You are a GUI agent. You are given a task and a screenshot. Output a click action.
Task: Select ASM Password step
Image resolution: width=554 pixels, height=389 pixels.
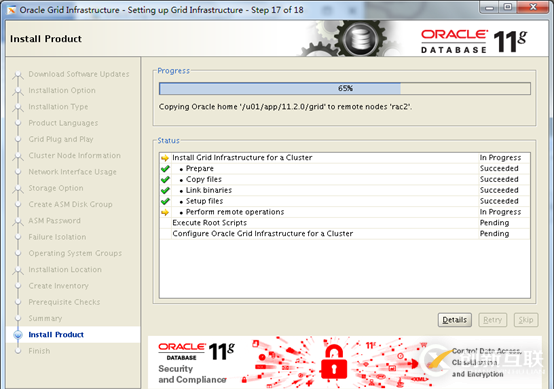pyautogui.click(x=54, y=220)
